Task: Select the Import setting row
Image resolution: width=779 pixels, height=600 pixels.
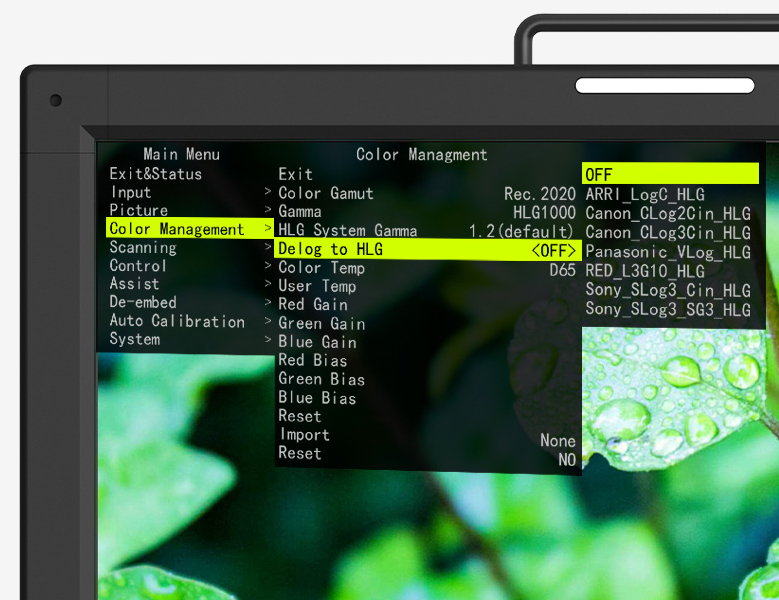Action: pyautogui.click(x=305, y=435)
